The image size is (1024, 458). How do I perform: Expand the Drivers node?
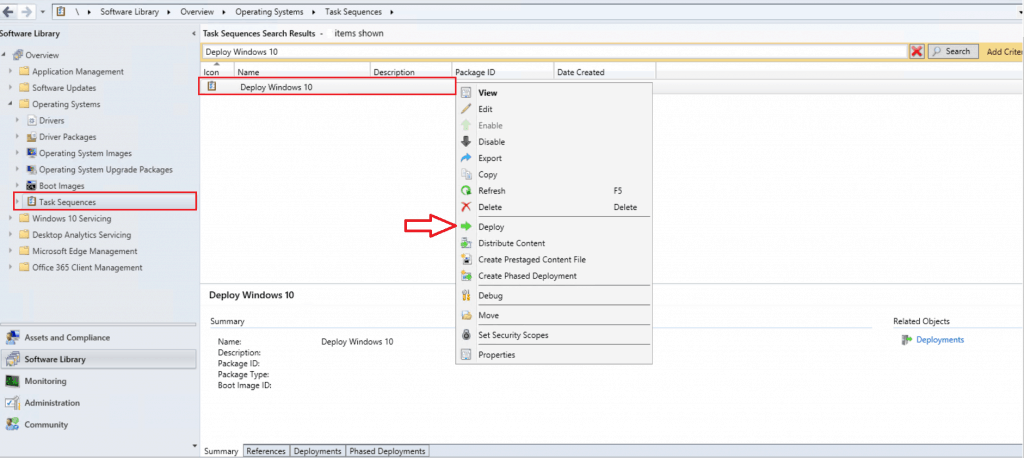coord(18,121)
